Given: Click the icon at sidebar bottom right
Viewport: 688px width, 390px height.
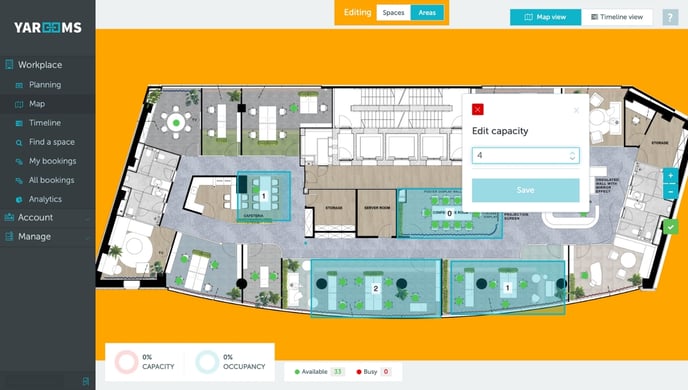Looking at the screenshot, I should [86, 381].
